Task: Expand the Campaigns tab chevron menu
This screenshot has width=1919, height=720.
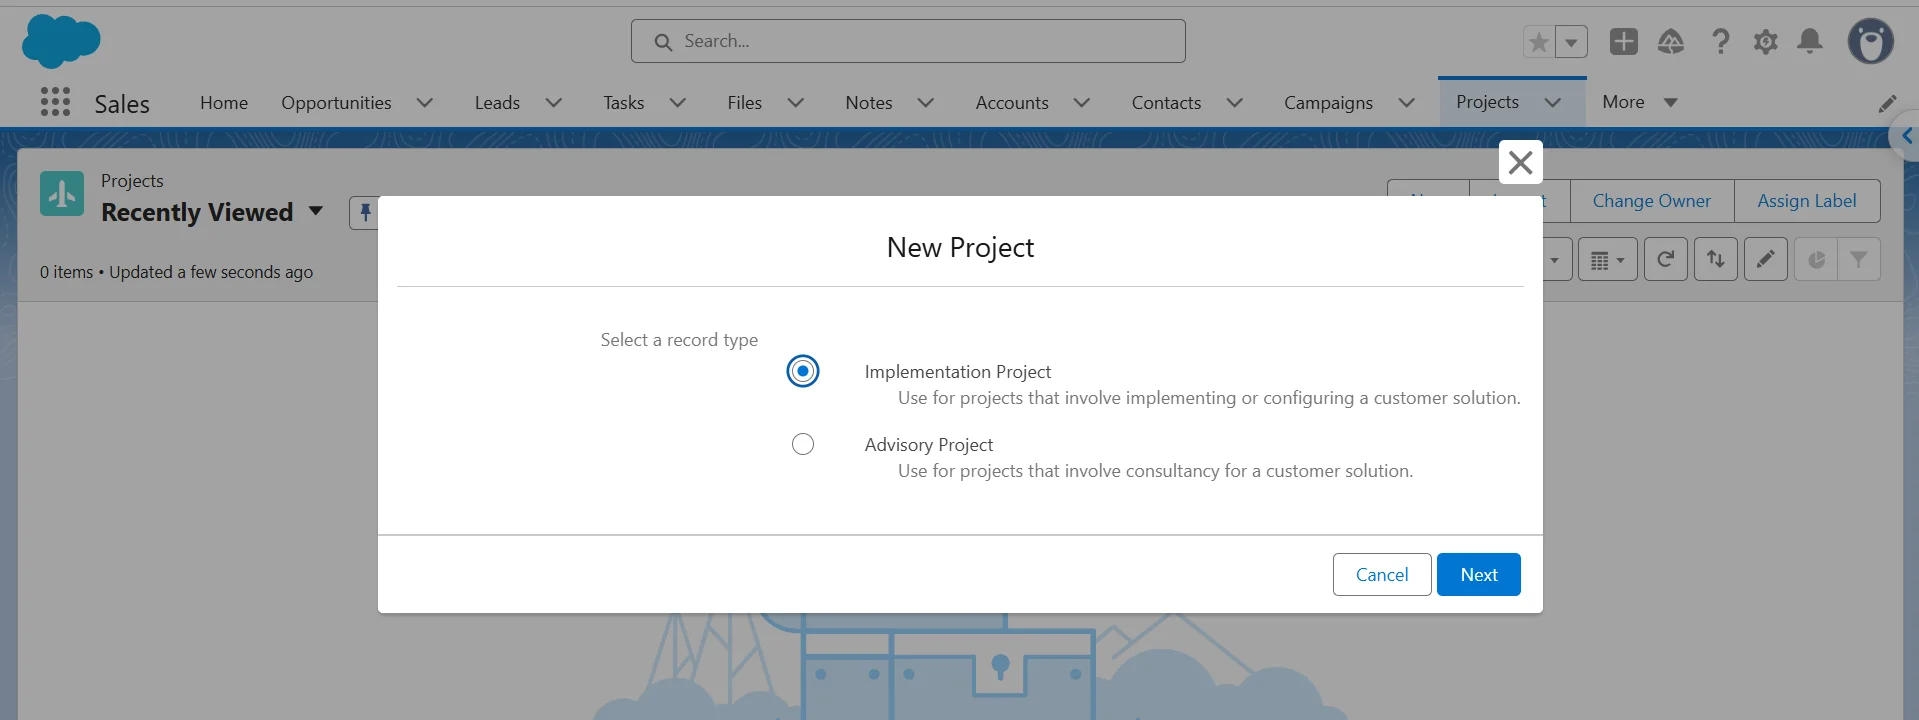Action: point(1407,103)
